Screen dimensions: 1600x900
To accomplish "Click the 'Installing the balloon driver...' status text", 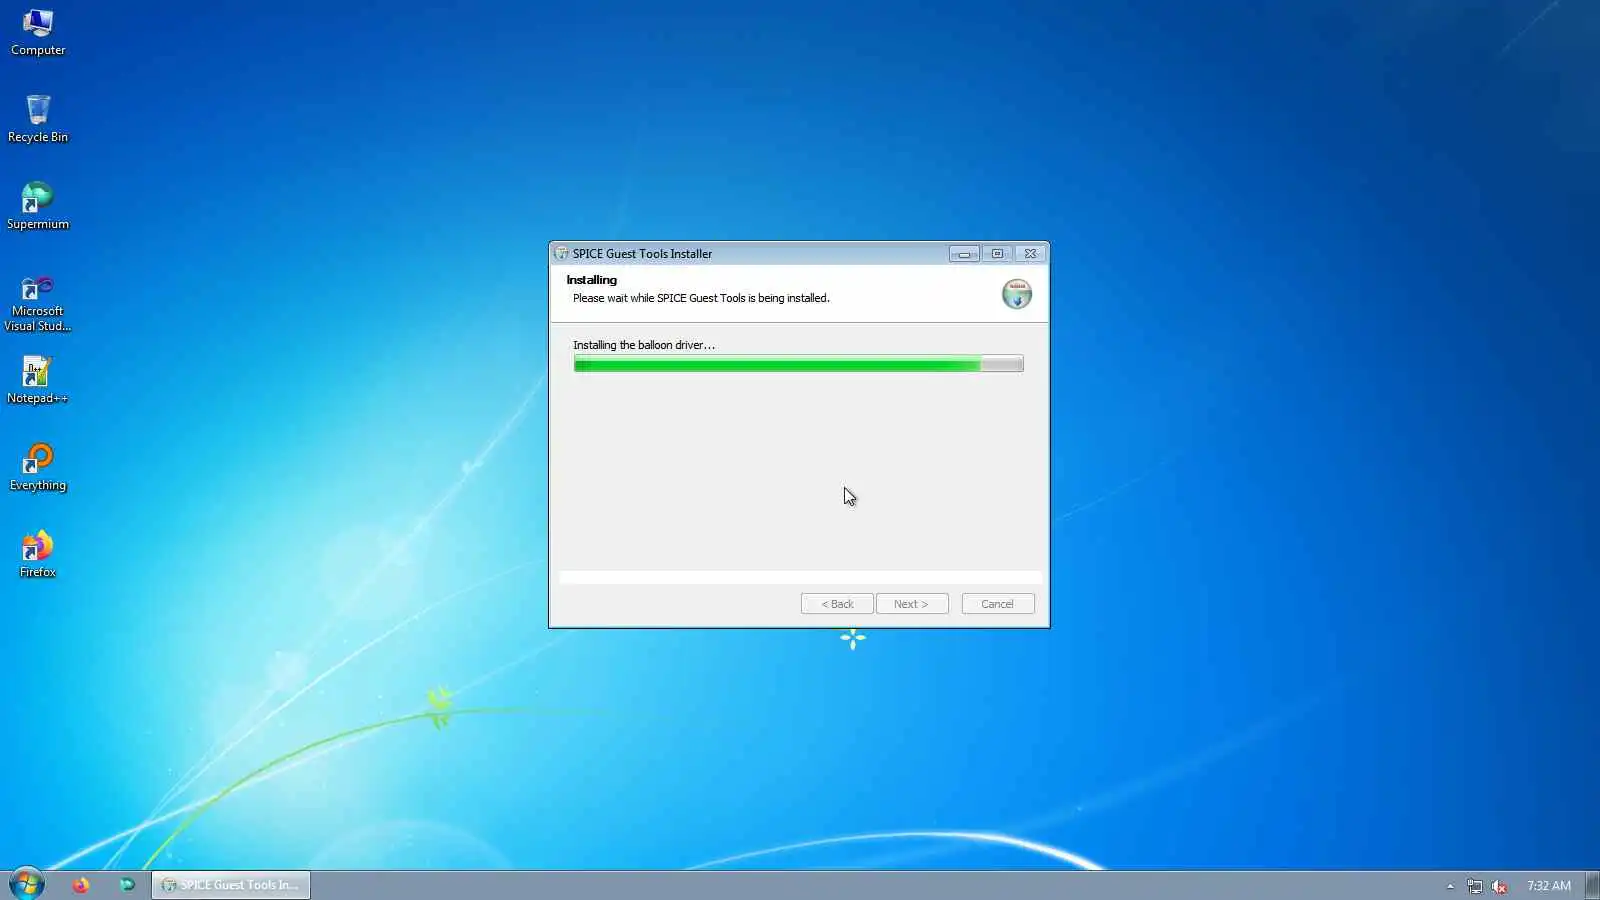I will pyautogui.click(x=644, y=345).
